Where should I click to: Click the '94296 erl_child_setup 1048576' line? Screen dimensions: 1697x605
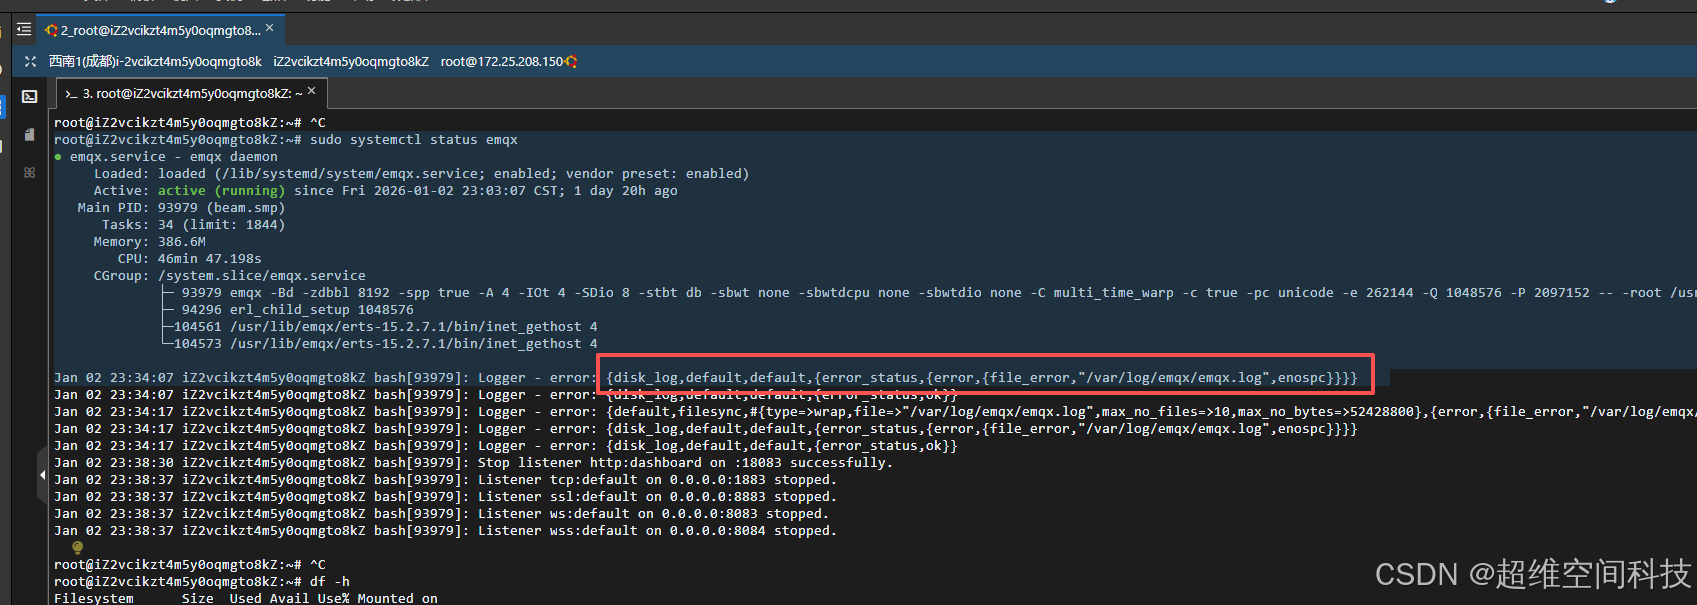(298, 309)
